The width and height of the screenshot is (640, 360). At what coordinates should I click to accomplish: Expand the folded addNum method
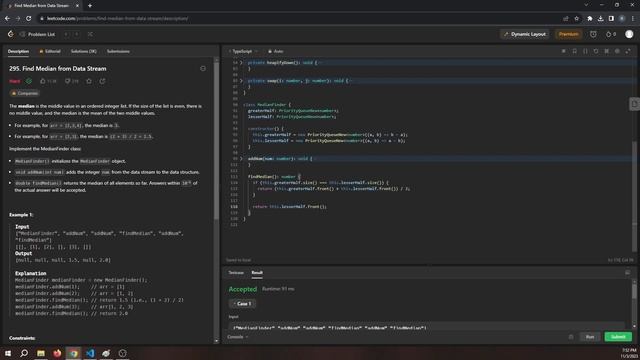[241, 159]
